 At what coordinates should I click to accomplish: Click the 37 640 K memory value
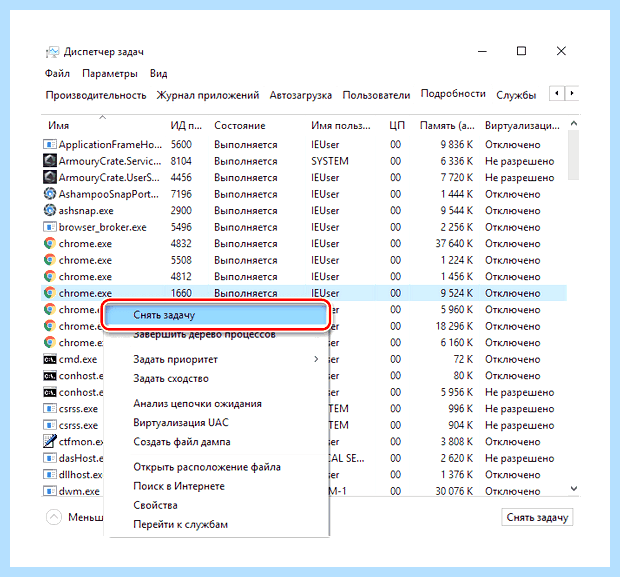[x=454, y=244]
